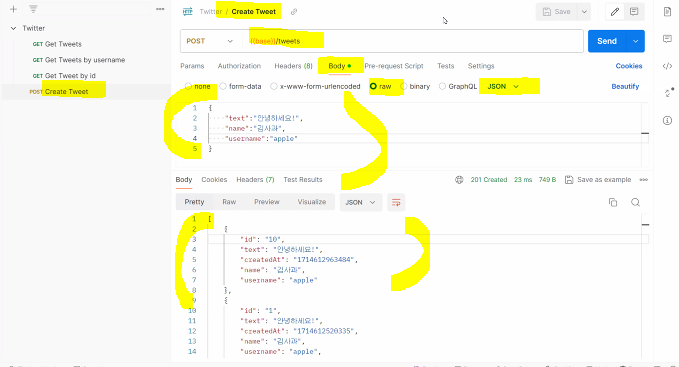This screenshot has height=367, width=679.
Task: Open the Test Results tab
Action: pyautogui.click(x=303, y=180)
